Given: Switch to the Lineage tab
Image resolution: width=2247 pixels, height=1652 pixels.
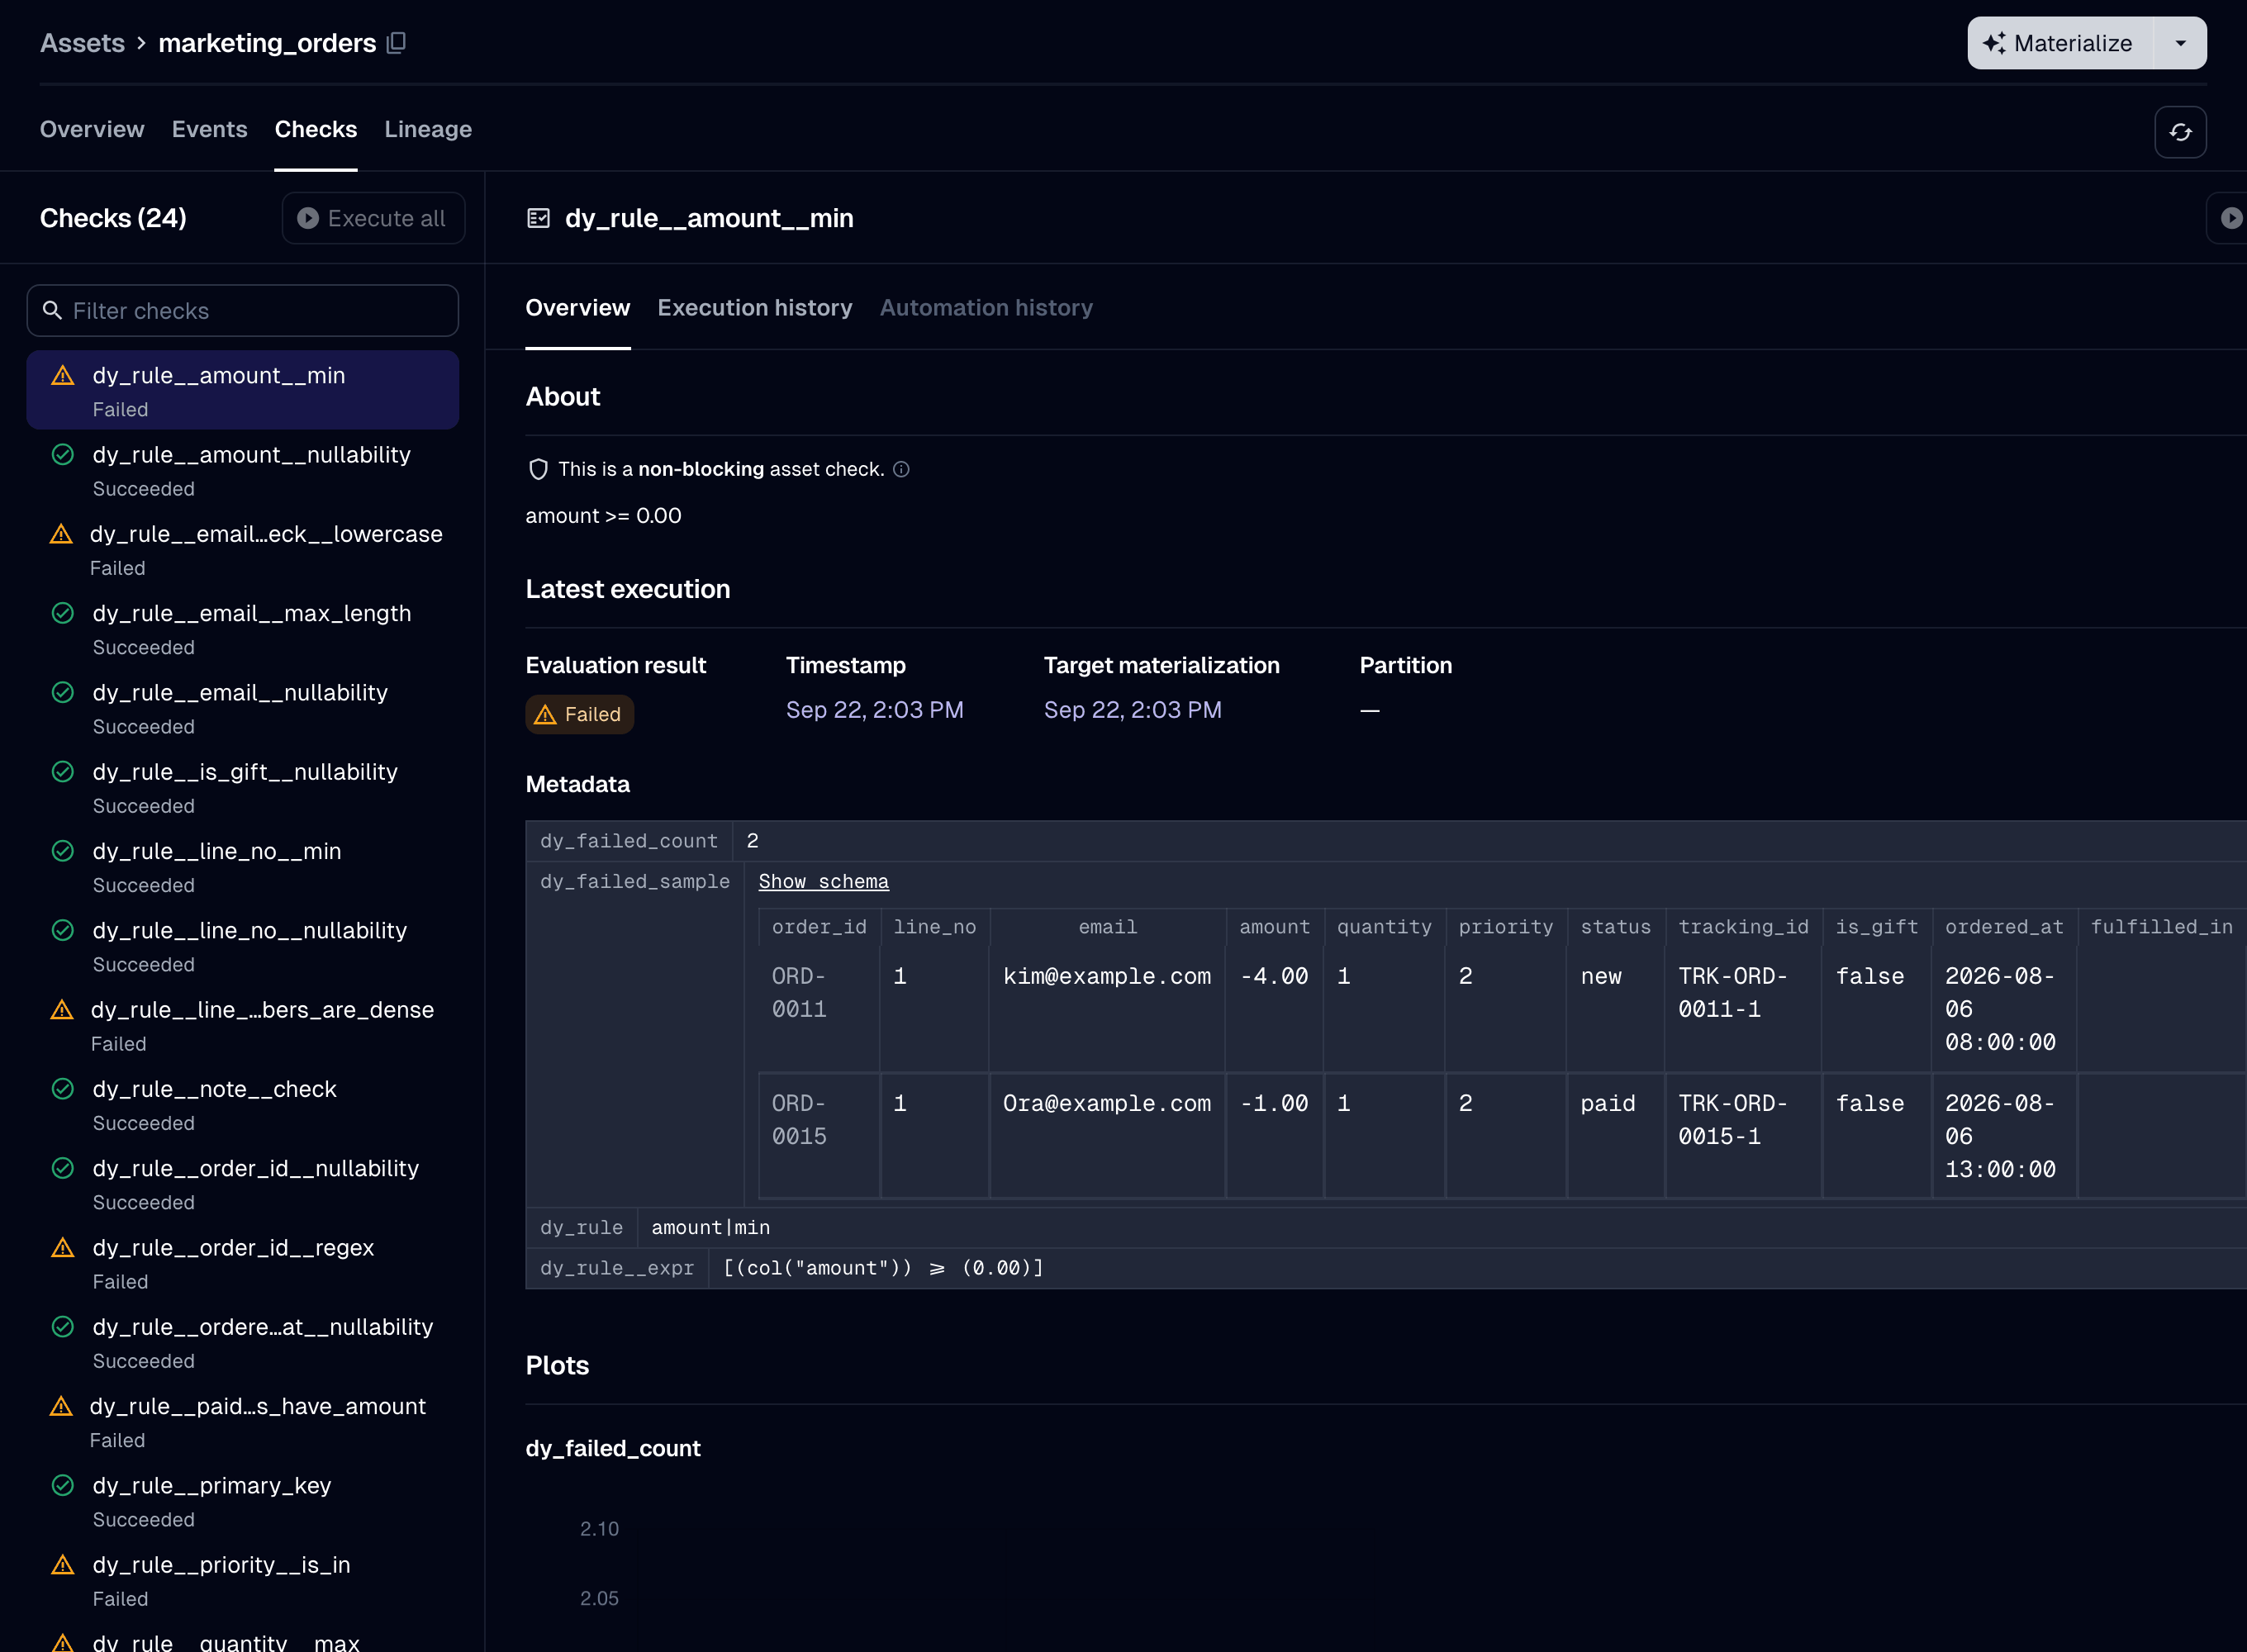Looking at the screenshot, I should pos(428,129).
